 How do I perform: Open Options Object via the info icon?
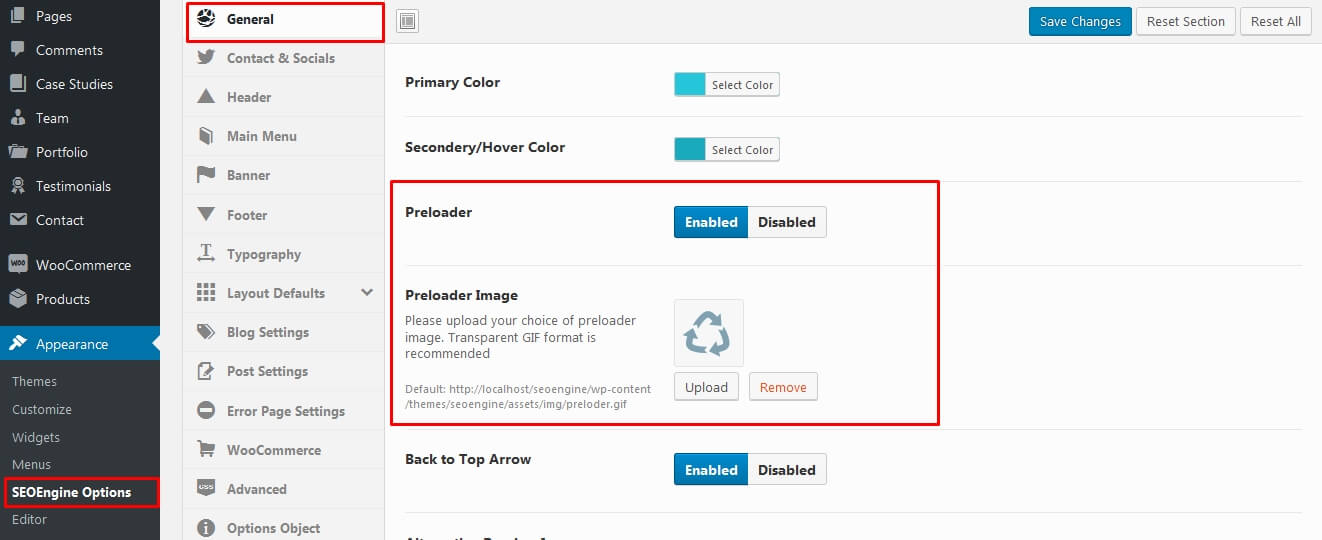[x=206, y=528]
